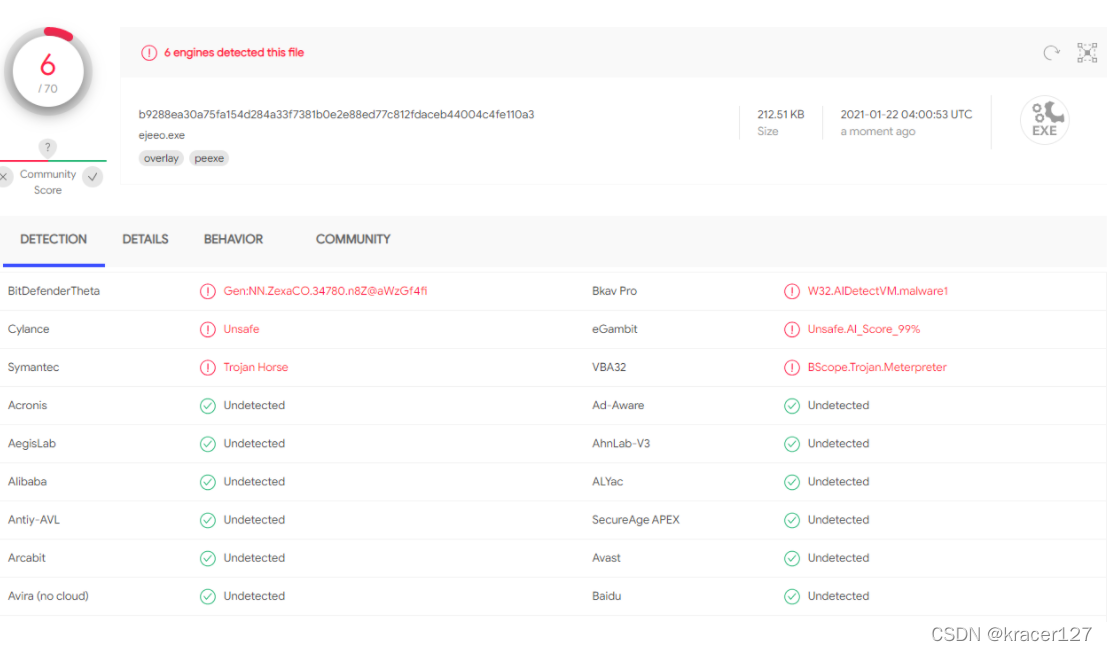The width and height of the screenshot is (1107, 651).
Task: Click the detection score gauge showing 6/70
Action: tap(48, 70)
